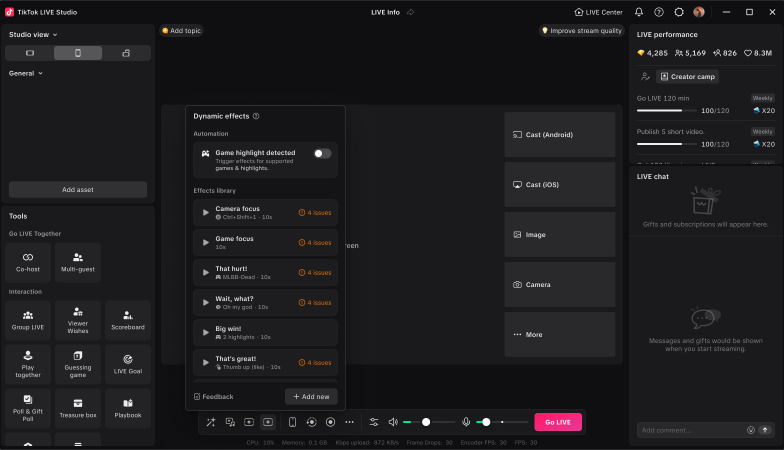Open the help question mark icon
The height and width of the screenshot is (450, 784).
click(x=659, y=12)
